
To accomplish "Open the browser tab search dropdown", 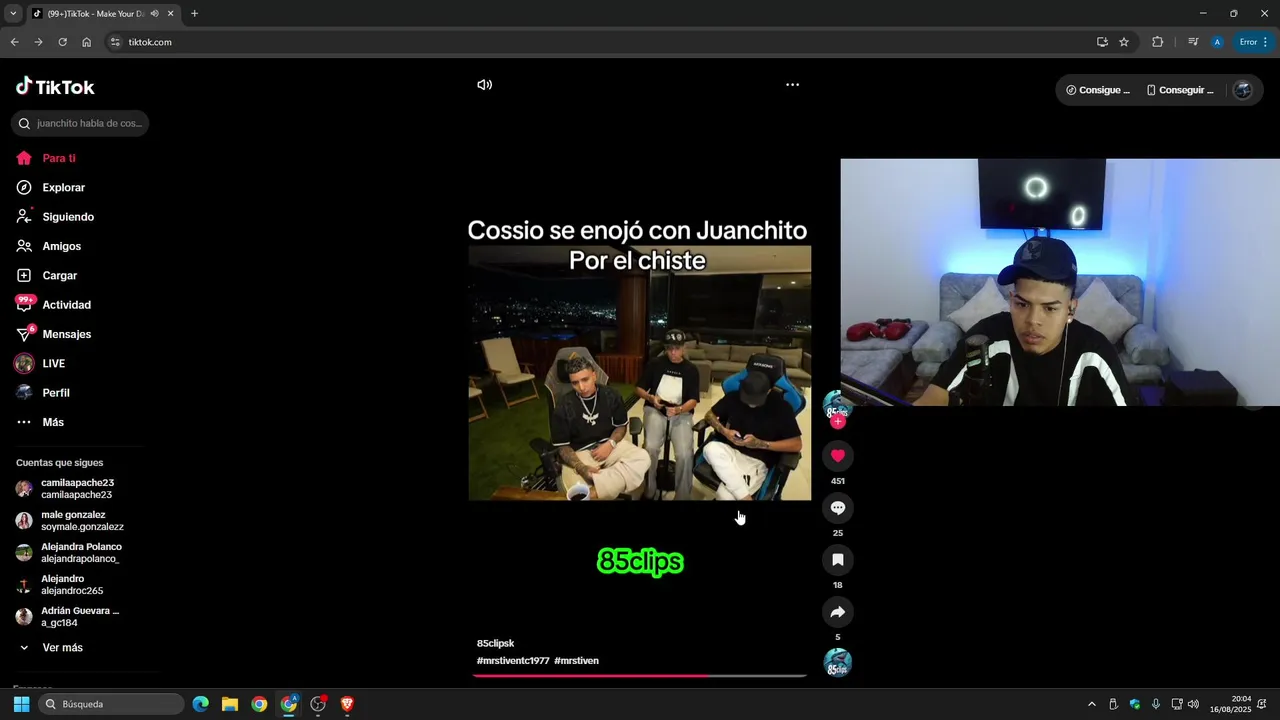I will 13,14.
